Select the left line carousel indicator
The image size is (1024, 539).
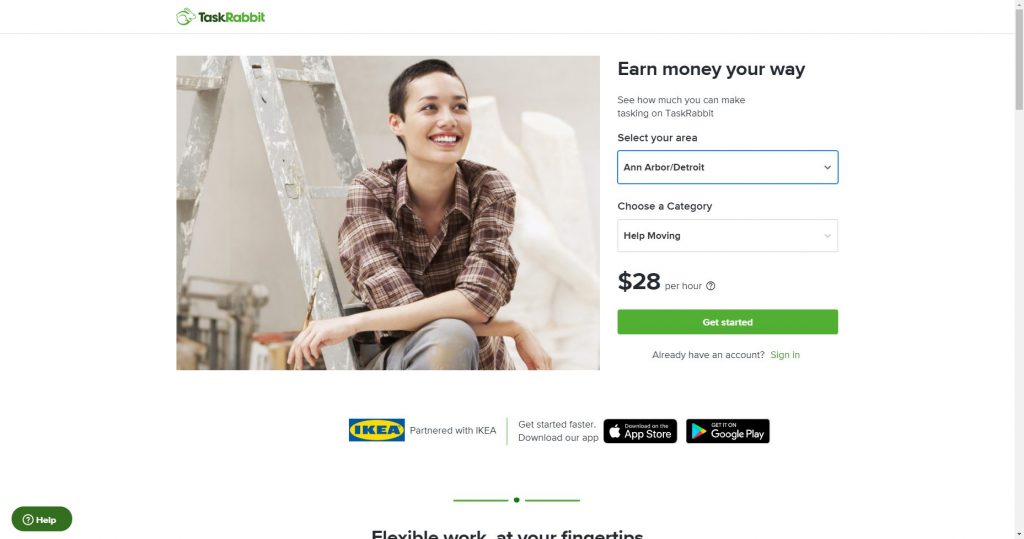coord(481,500)
